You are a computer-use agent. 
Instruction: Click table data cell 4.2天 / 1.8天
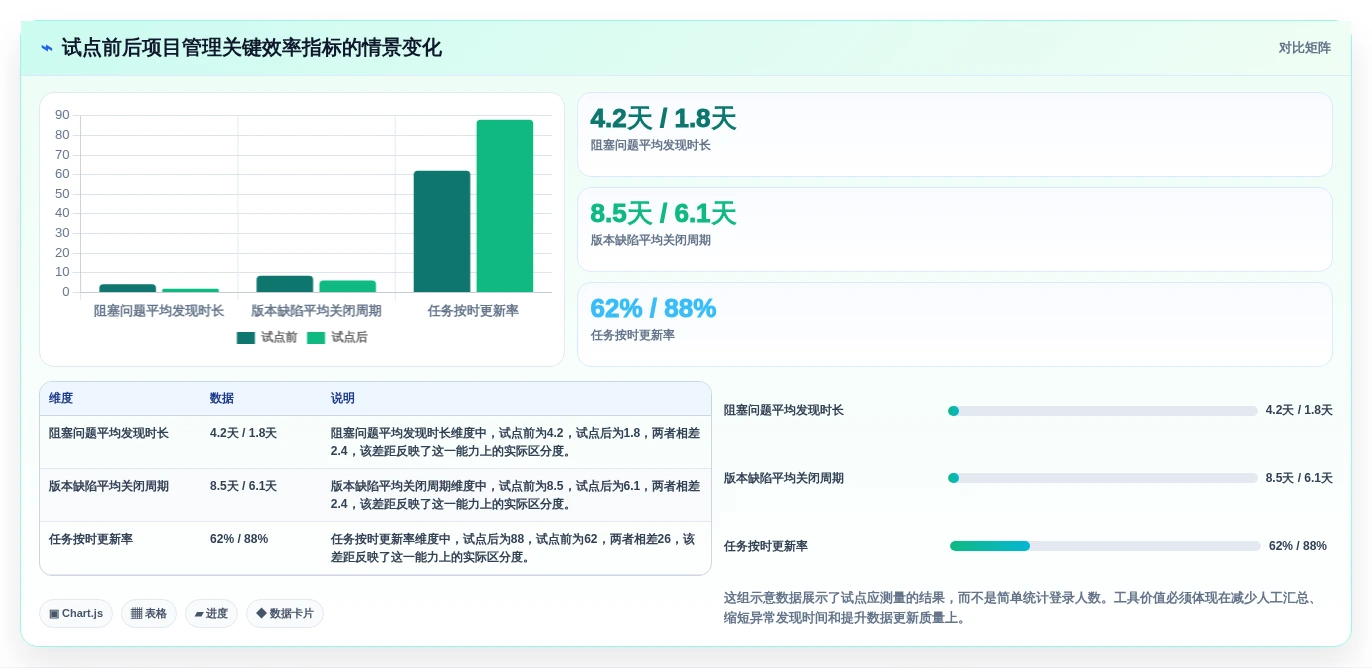243,433
